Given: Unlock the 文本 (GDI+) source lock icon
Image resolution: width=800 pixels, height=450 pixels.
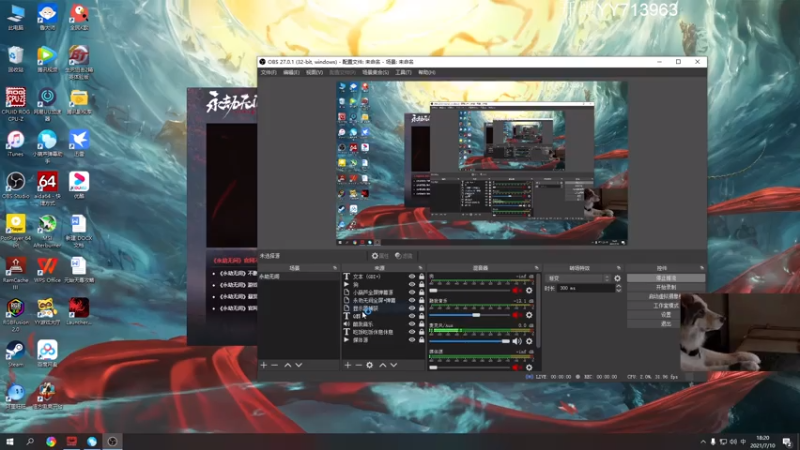Looking at the screenshot, I should [421, 277].
